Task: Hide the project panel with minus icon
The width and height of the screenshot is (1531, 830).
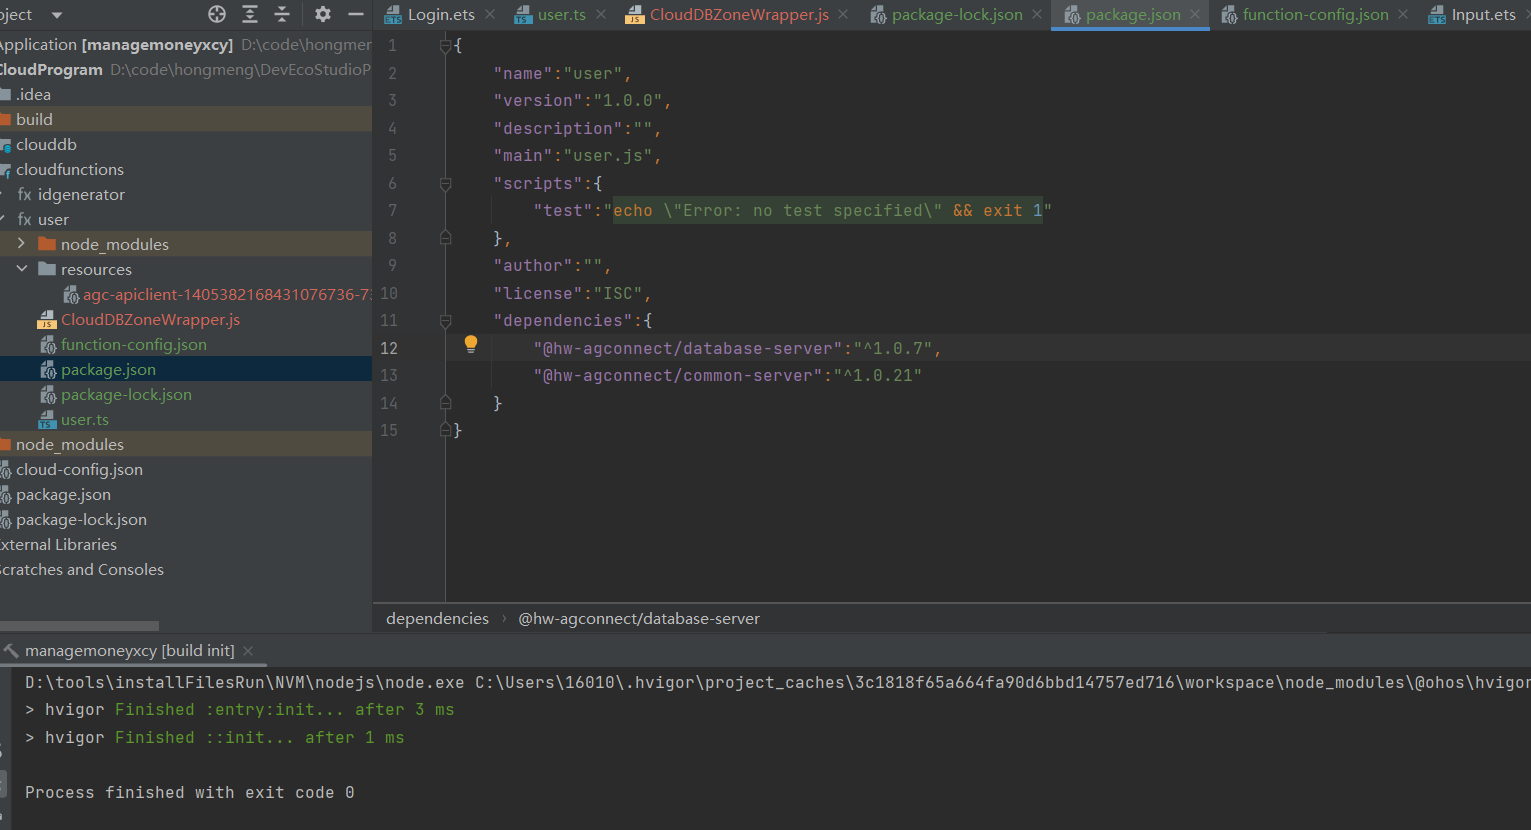Action: pyautogui.click(x=355, y=14)
